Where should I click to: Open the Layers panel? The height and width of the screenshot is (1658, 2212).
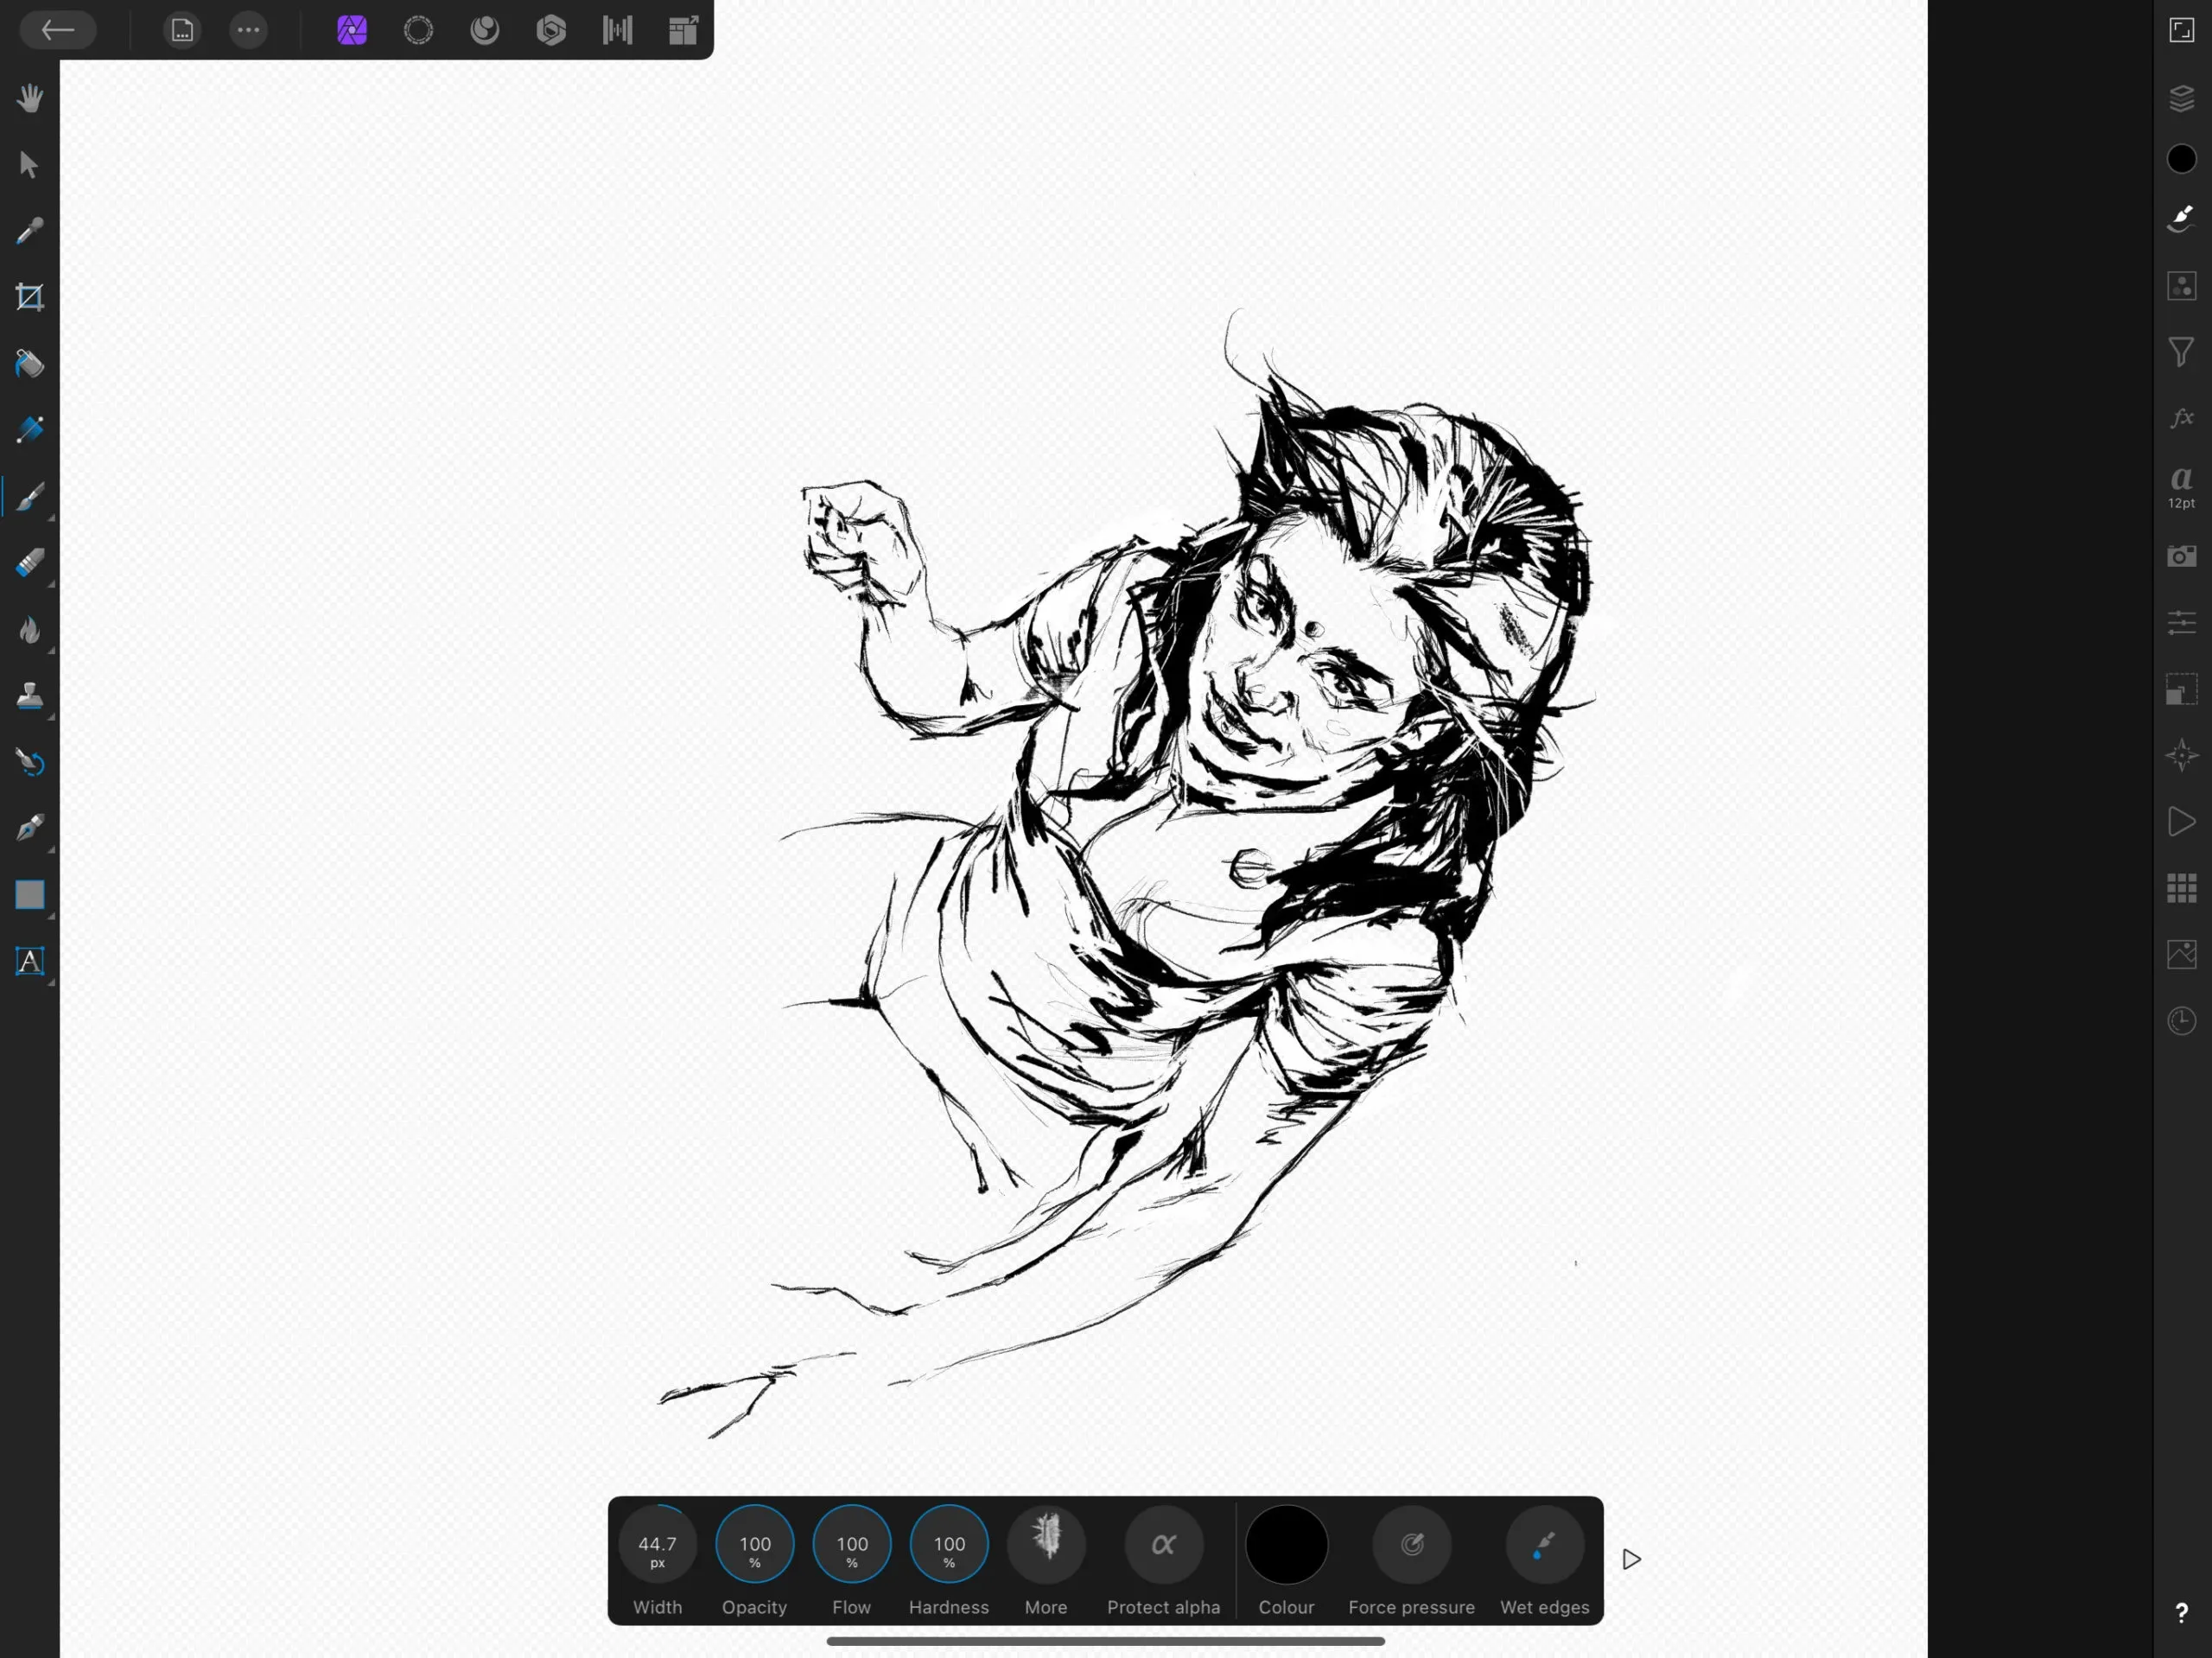tap(2181, 96)
